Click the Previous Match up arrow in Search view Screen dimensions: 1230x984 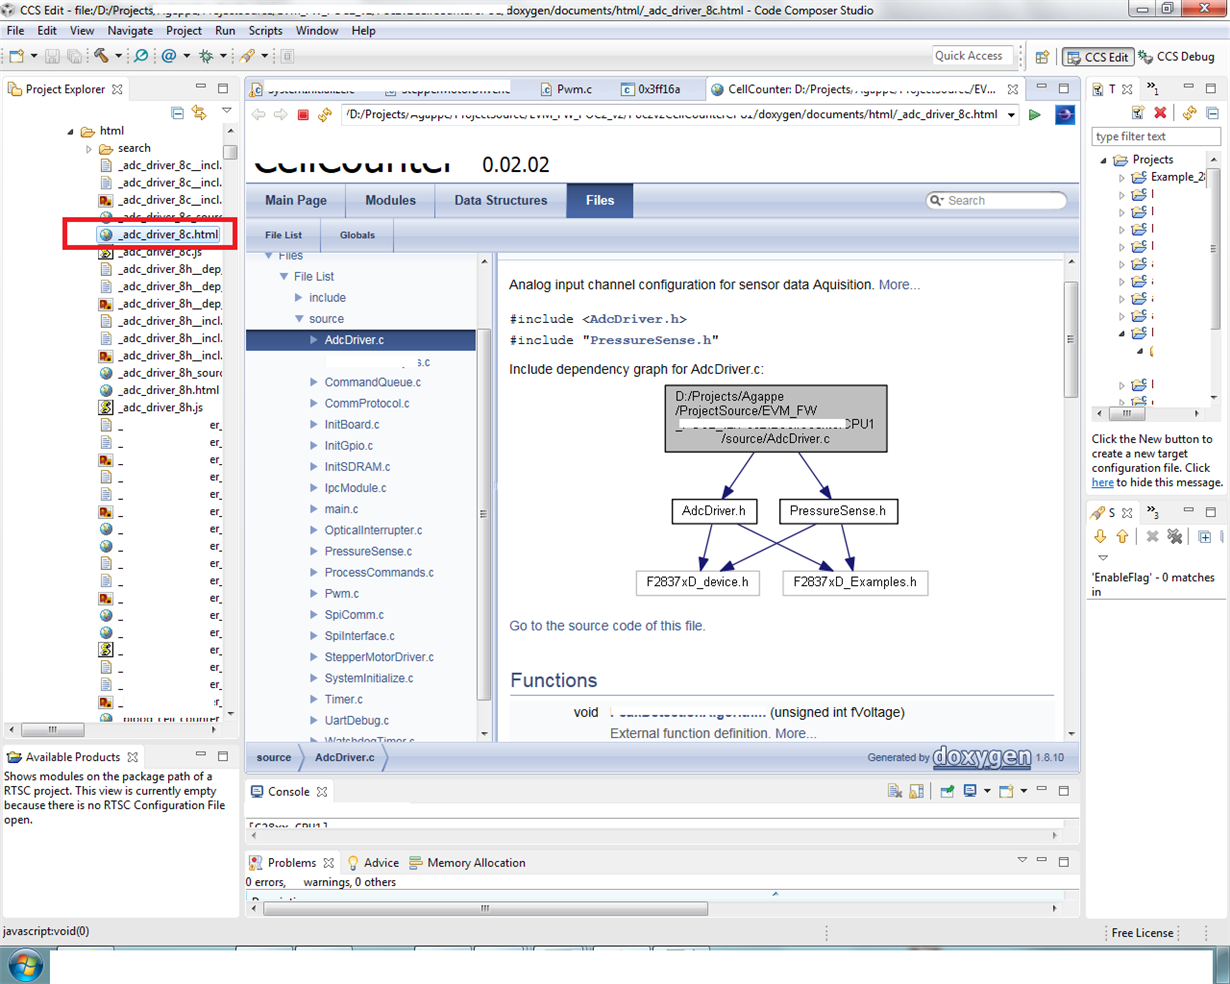[x=1122, y=537]
